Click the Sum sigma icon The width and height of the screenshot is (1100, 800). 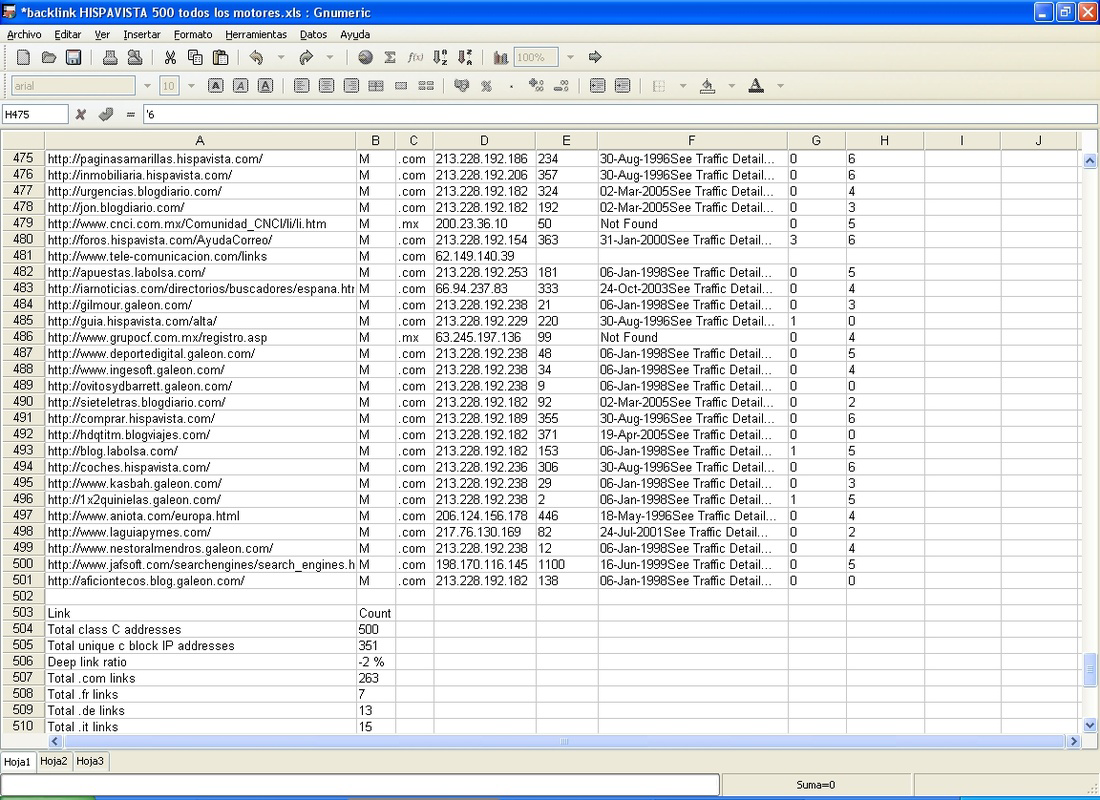(x=390, y=58)
